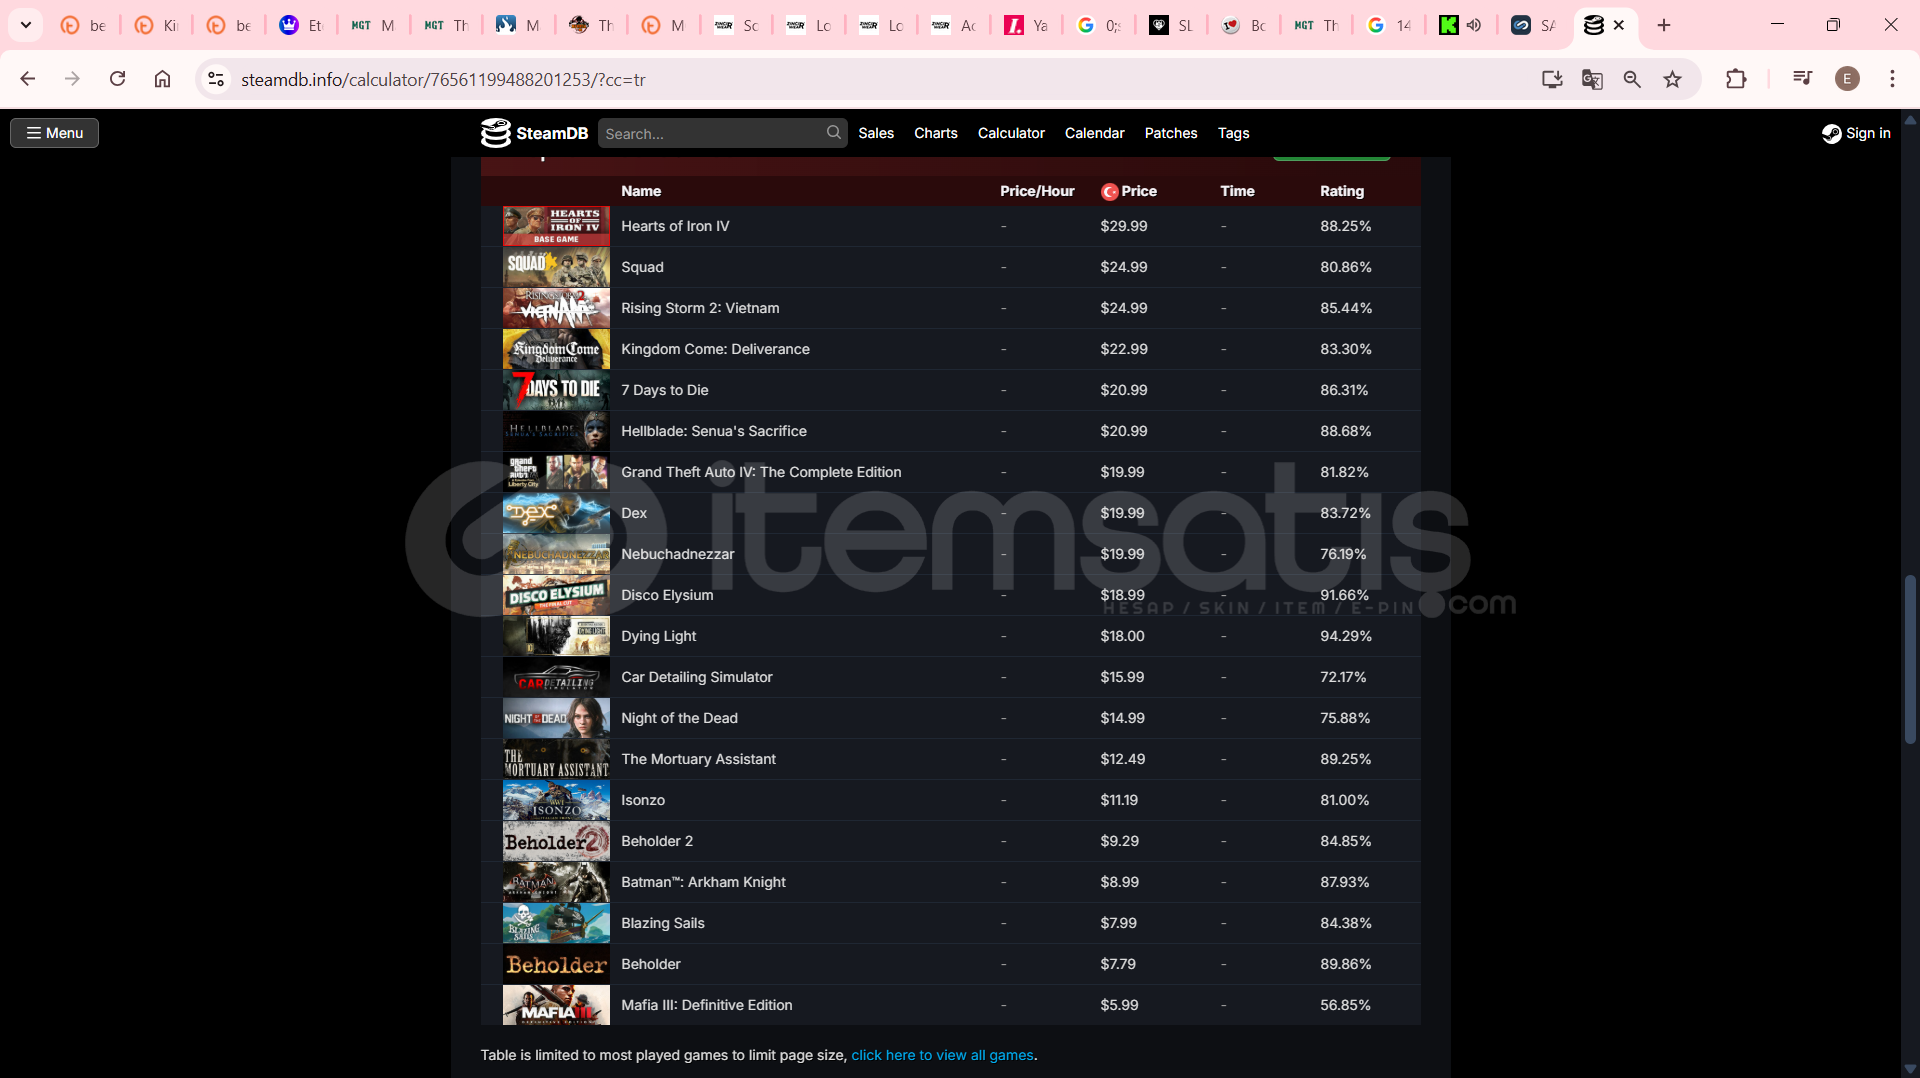Sort table by Time column header
The height and width of the screenshot is (1078, 1920).
point(1237,191)
